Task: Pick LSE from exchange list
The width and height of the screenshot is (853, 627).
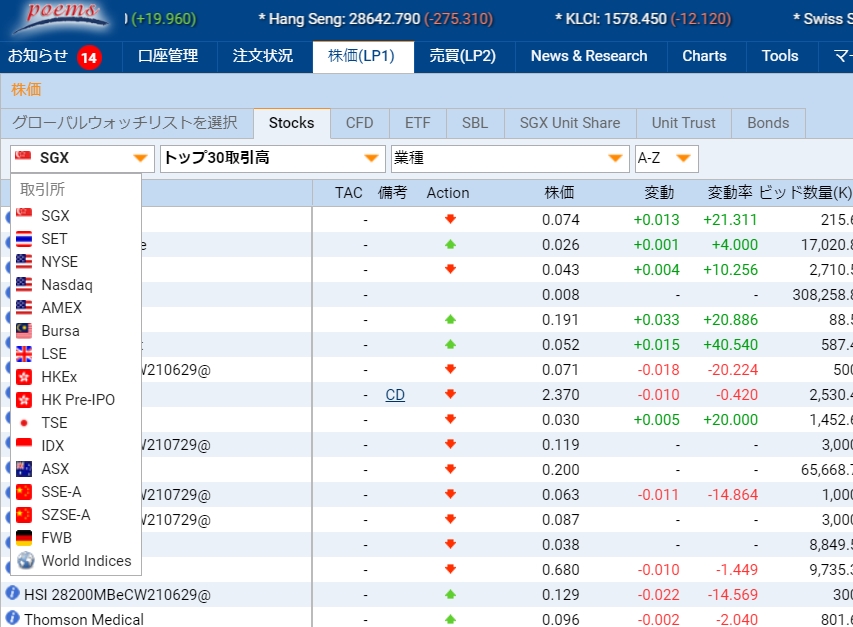Action: click(x=76, y=353)
